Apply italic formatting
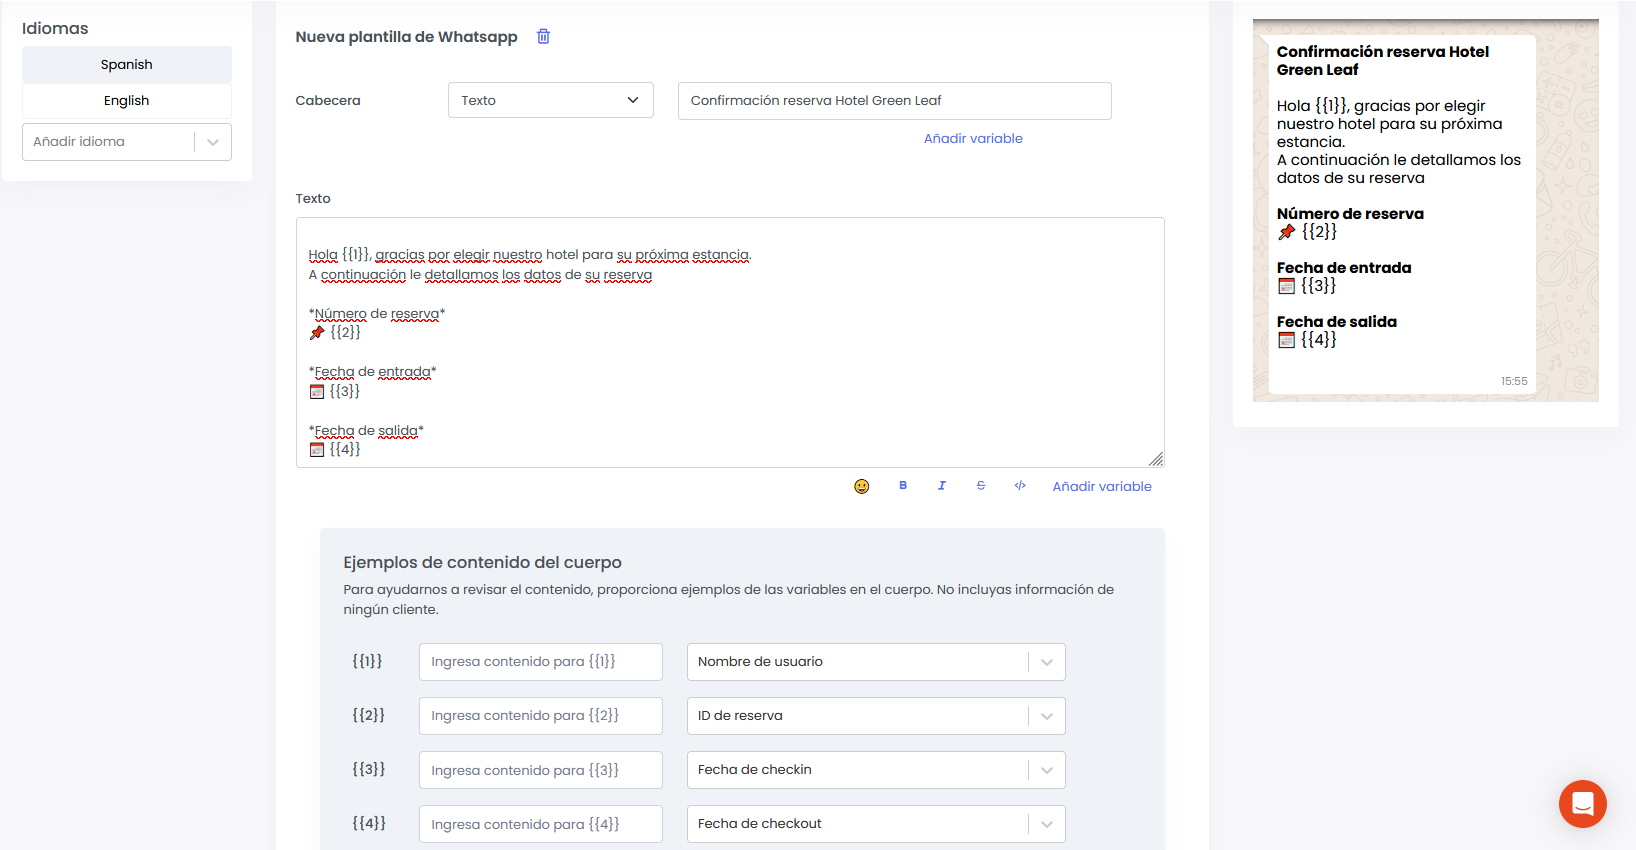This screenshot has height=850, width=1636. (941, 485)
